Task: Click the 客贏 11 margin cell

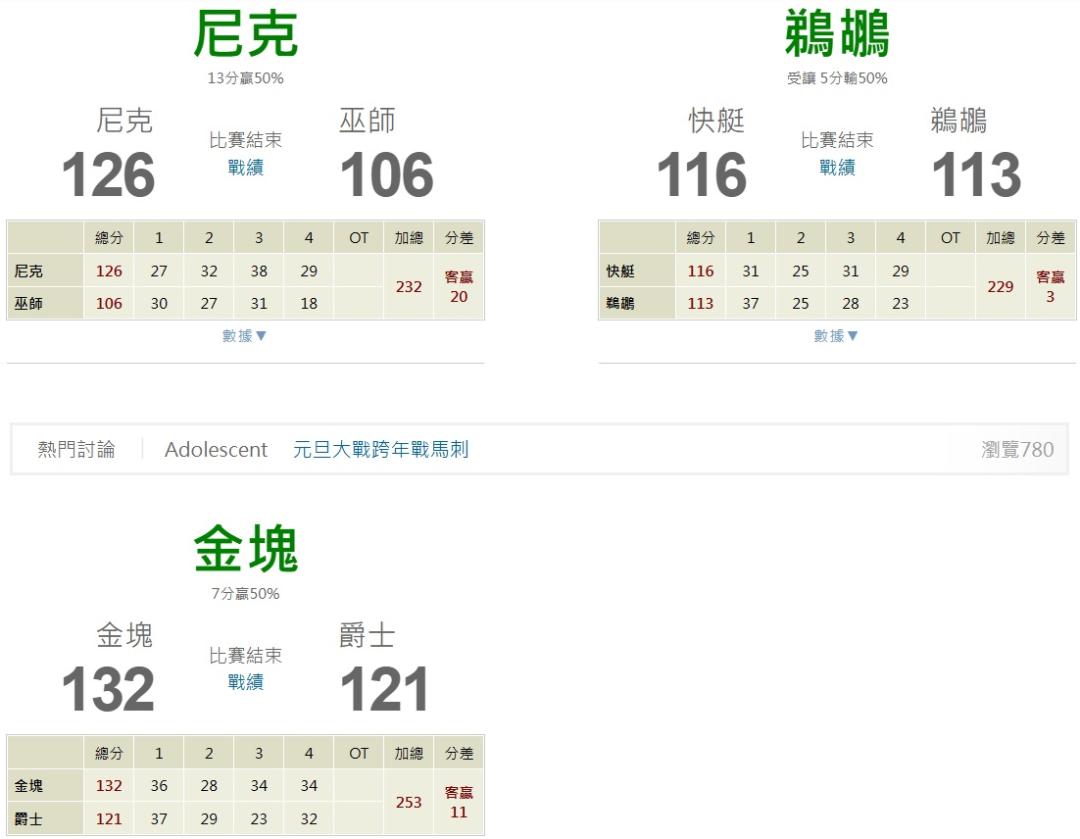Action: pos(459,802)
